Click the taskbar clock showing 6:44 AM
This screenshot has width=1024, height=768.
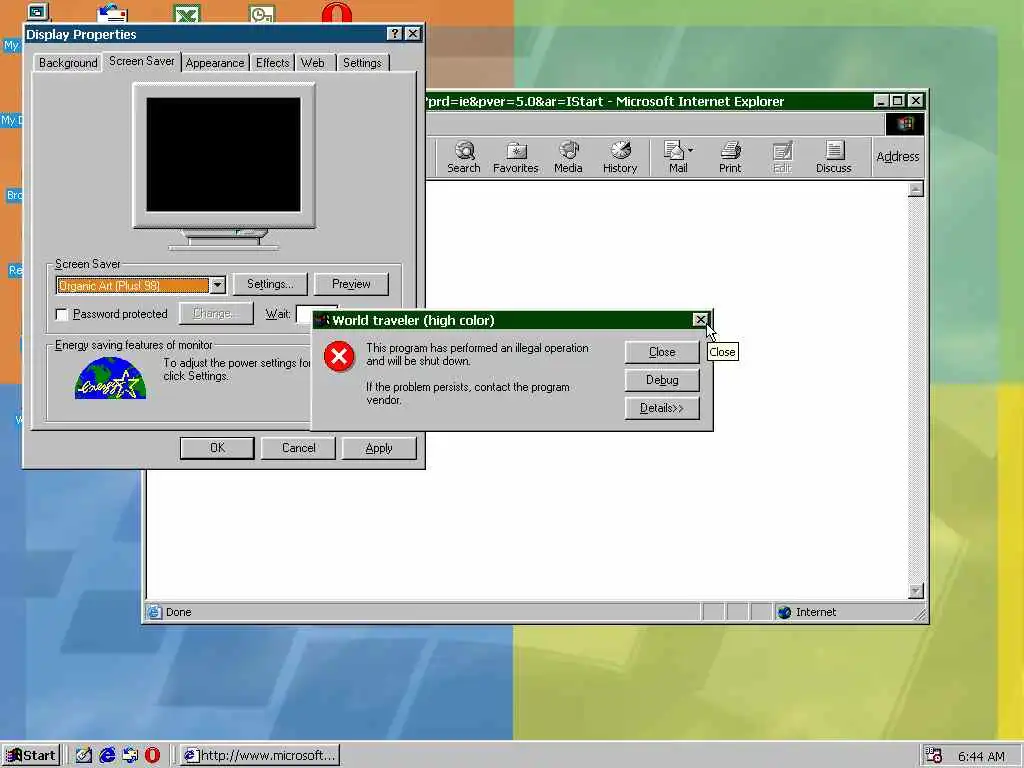click(x=982, y=756)
